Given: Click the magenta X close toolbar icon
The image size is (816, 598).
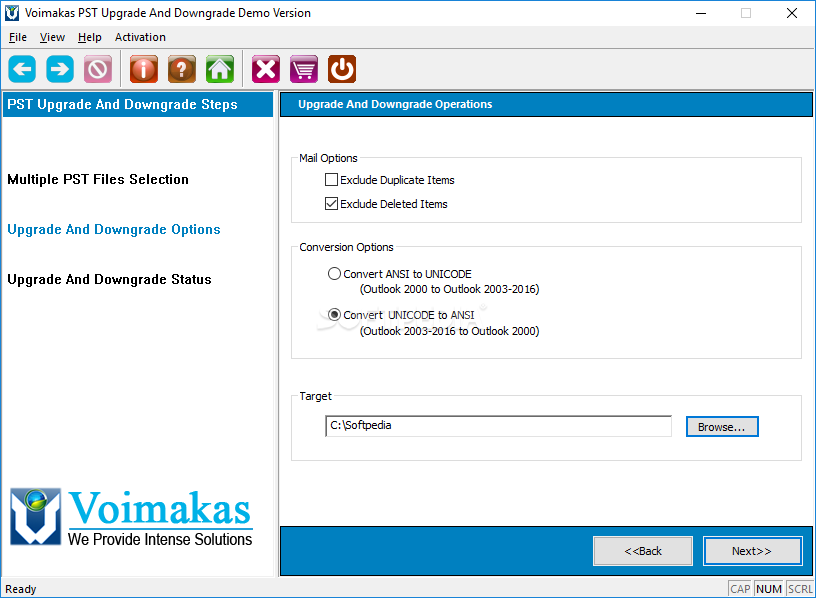Looking at the screenshot, I should (x=266, y=69).
